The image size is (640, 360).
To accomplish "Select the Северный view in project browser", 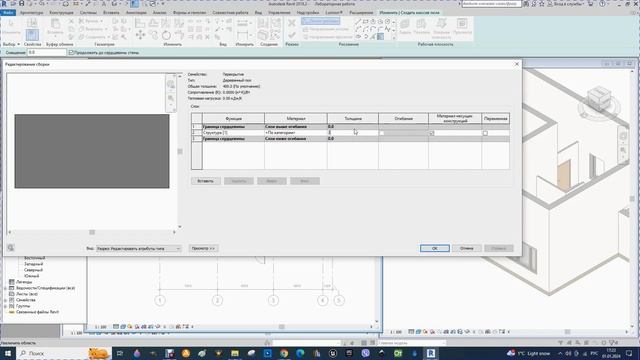I will tap(33, 270).
